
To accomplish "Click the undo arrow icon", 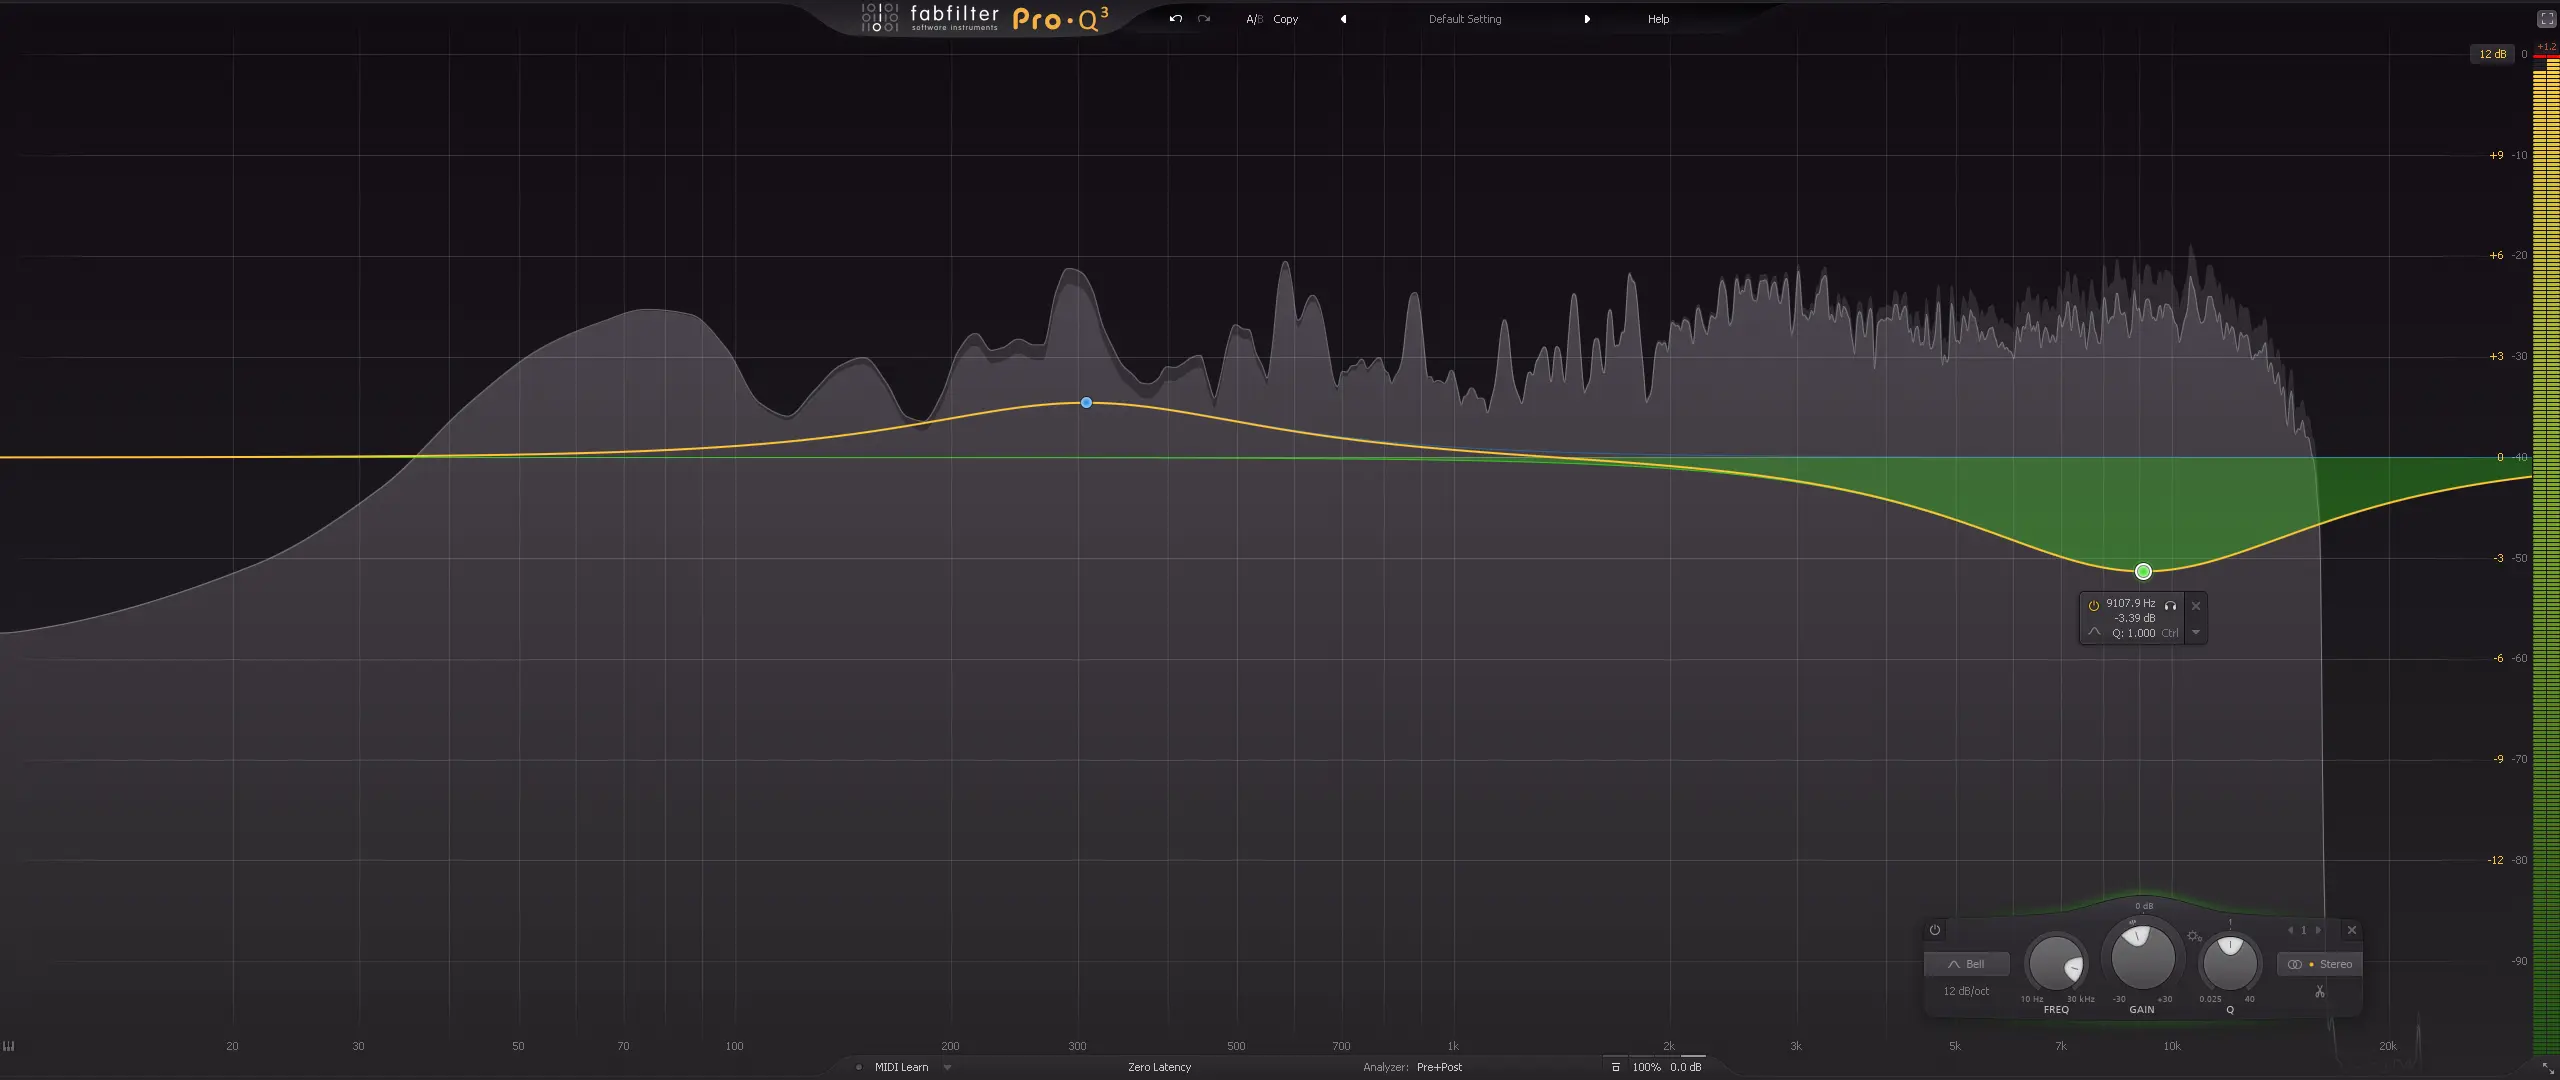I will coord(1176,19).
